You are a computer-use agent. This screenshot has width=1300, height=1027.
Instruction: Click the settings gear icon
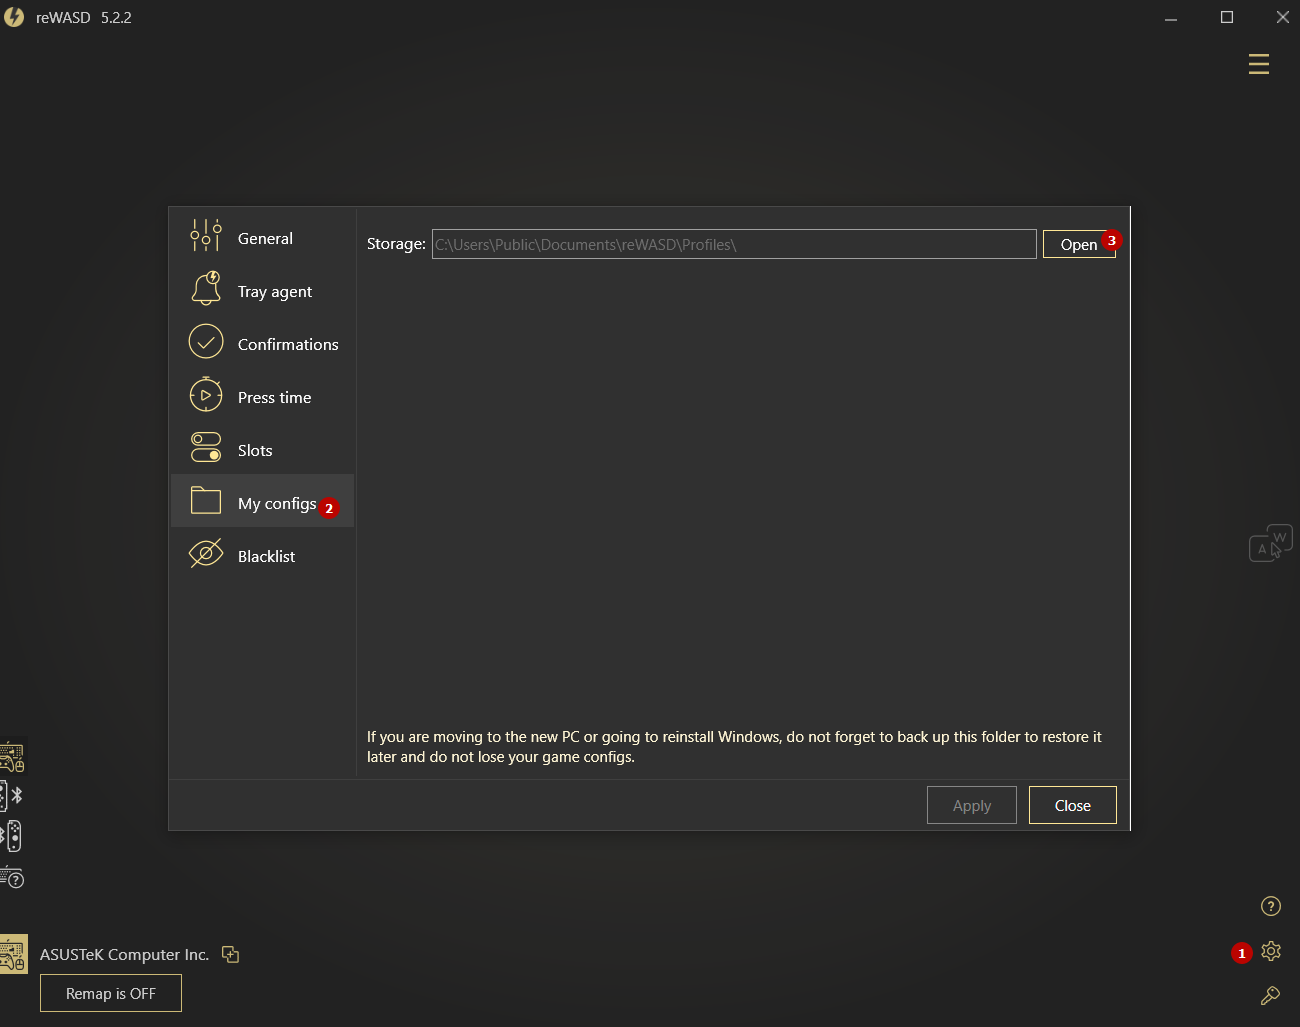tap(1270, 951)
